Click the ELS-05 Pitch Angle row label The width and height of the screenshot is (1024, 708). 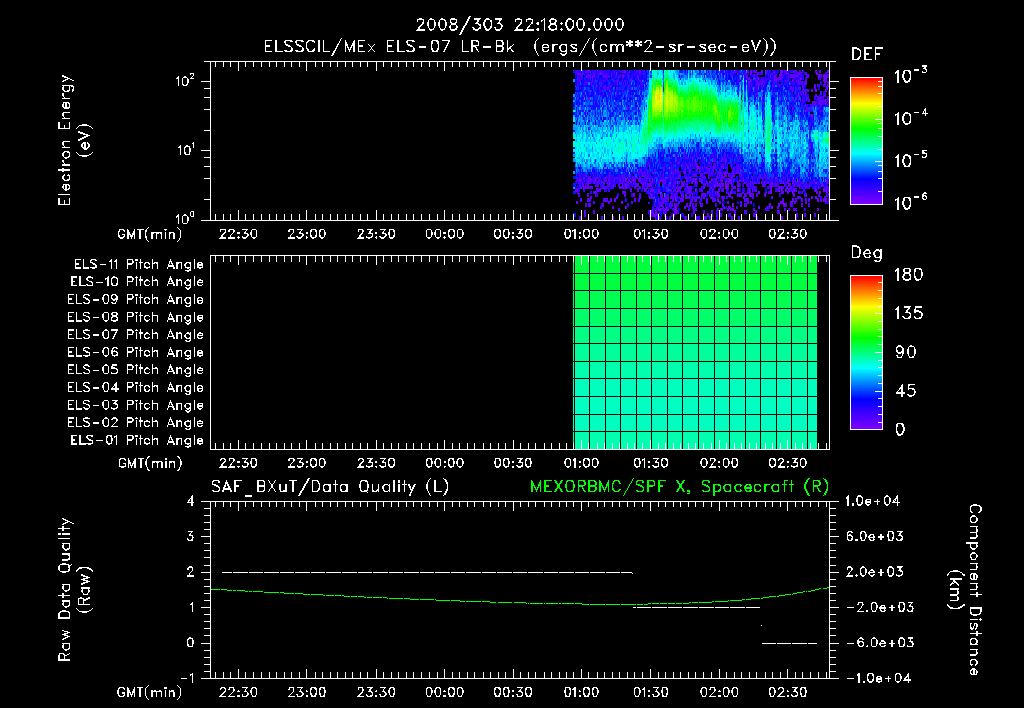point(135,370)
